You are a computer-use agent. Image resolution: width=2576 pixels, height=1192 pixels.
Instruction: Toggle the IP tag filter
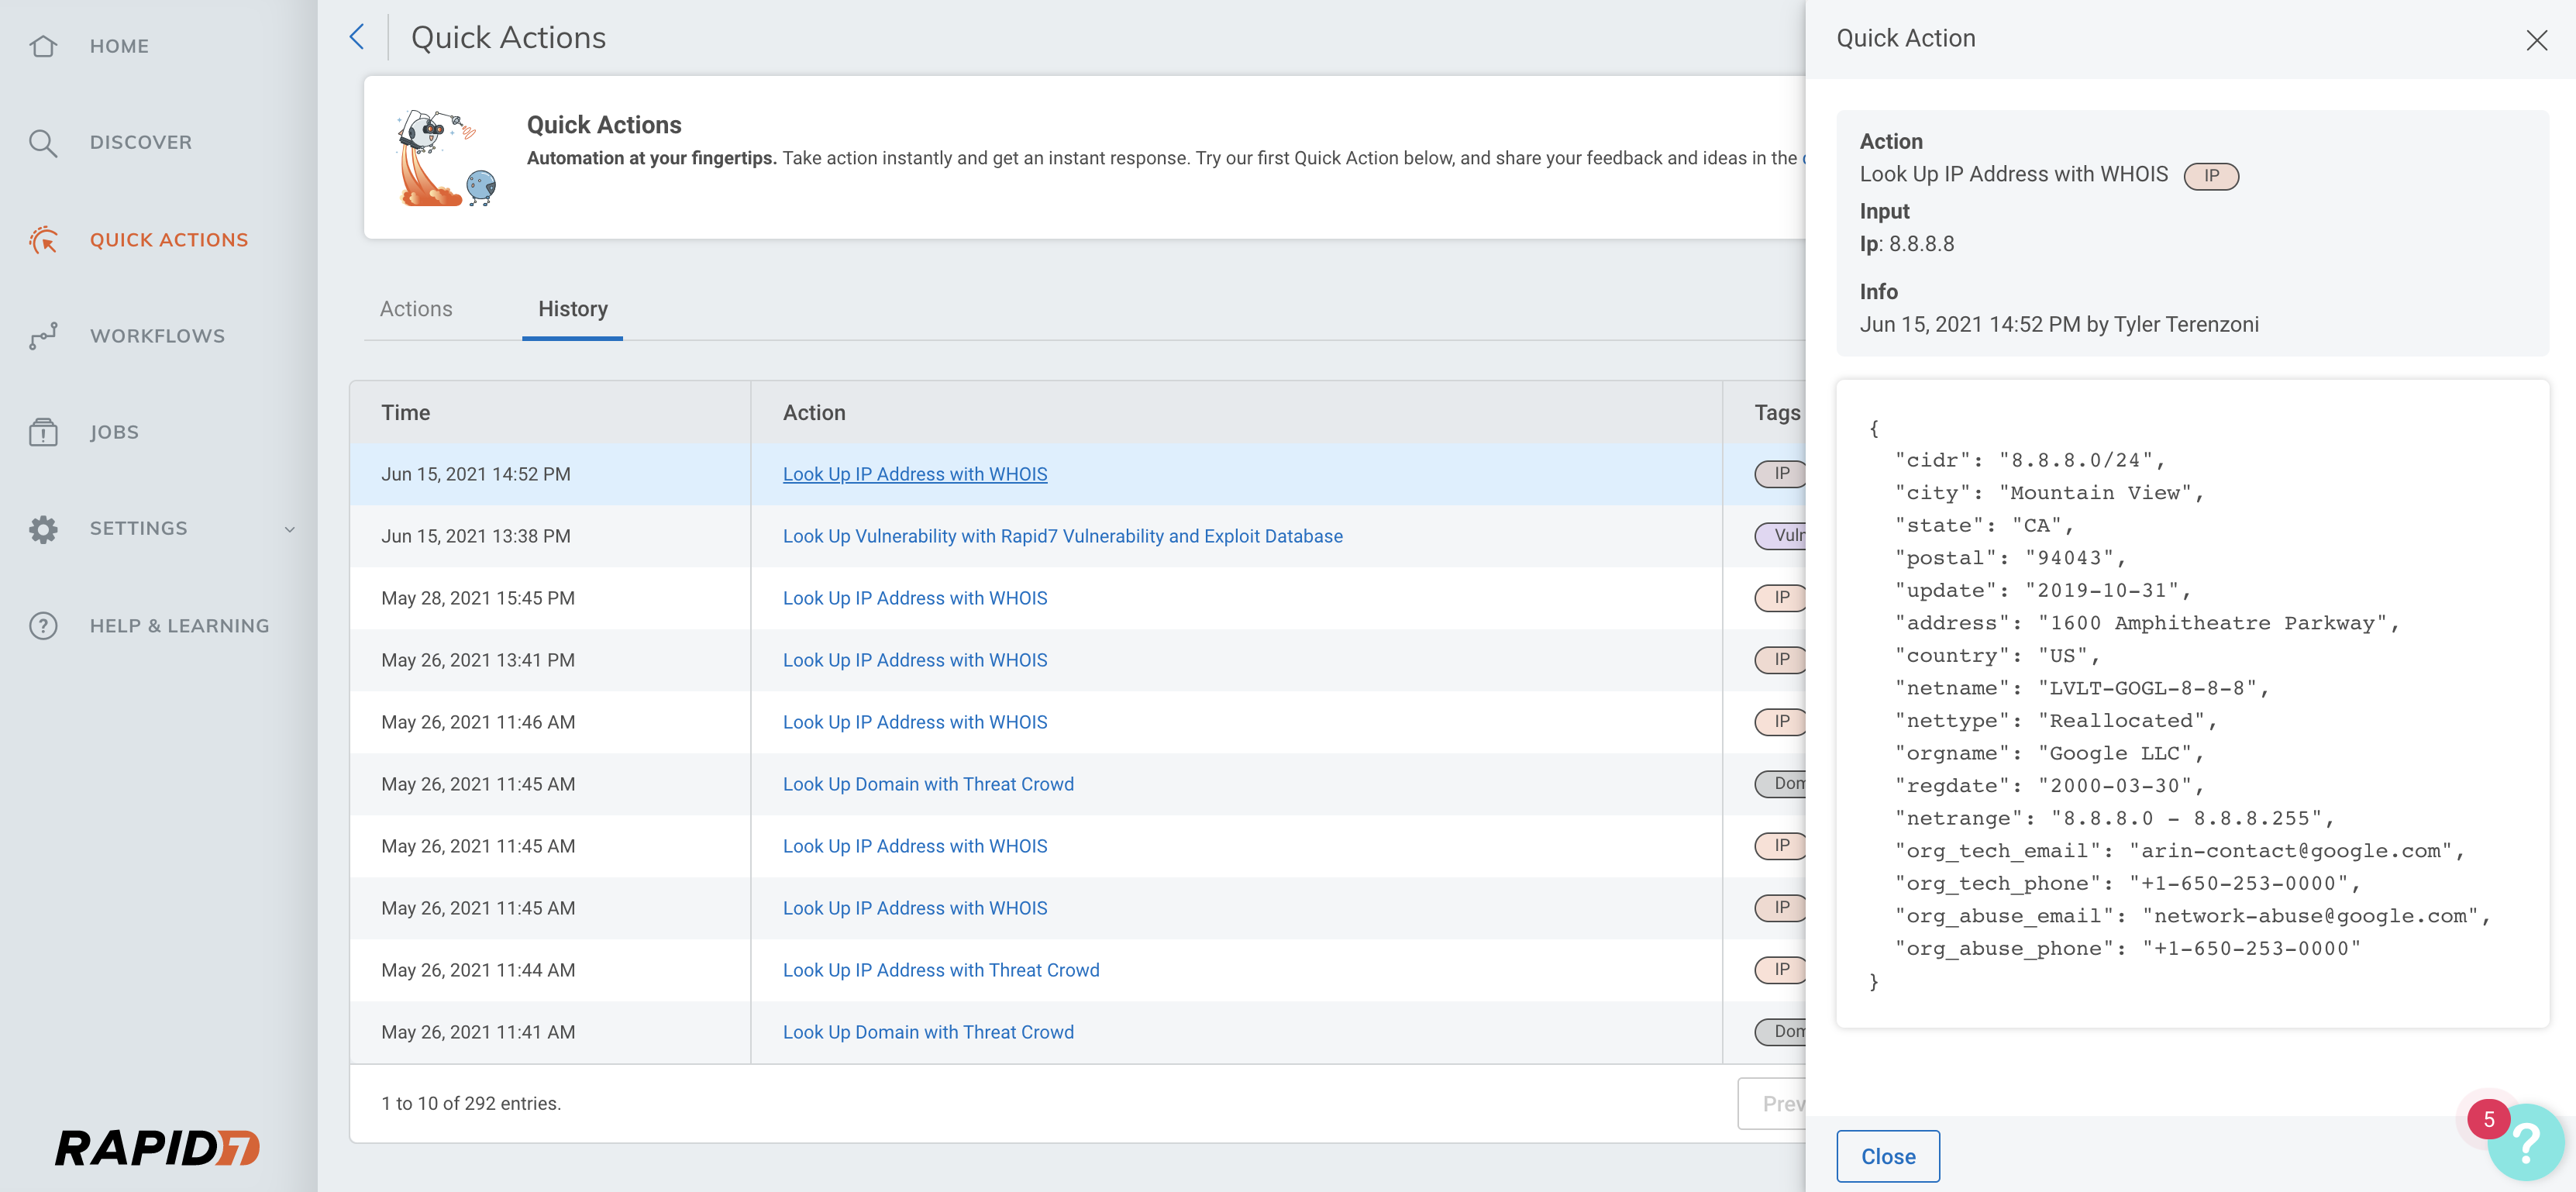[1781, 474]
